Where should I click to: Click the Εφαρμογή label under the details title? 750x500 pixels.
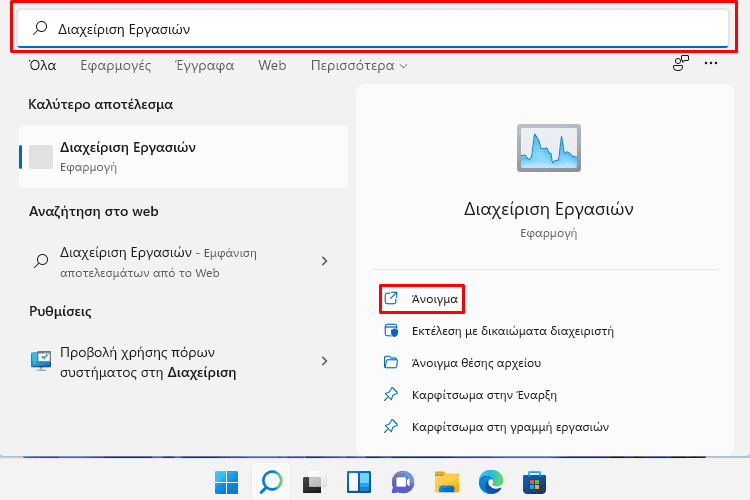(549, 233)
